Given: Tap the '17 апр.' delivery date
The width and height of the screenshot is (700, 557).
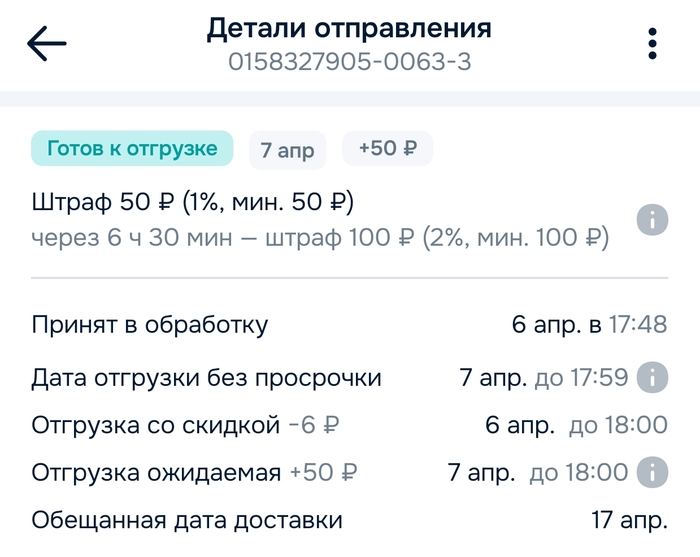Looking at the screenshot, I should click(629, 520).
